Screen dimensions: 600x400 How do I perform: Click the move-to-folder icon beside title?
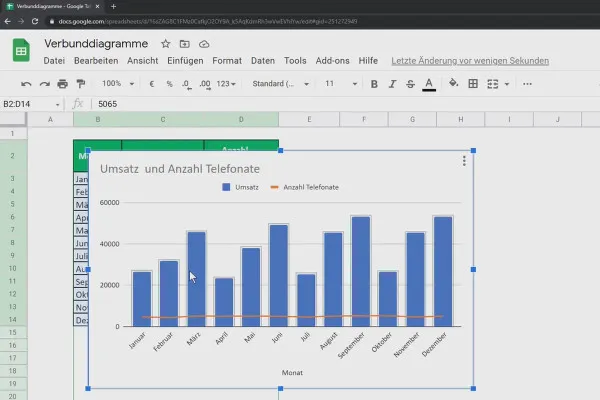tap(185, 44)
